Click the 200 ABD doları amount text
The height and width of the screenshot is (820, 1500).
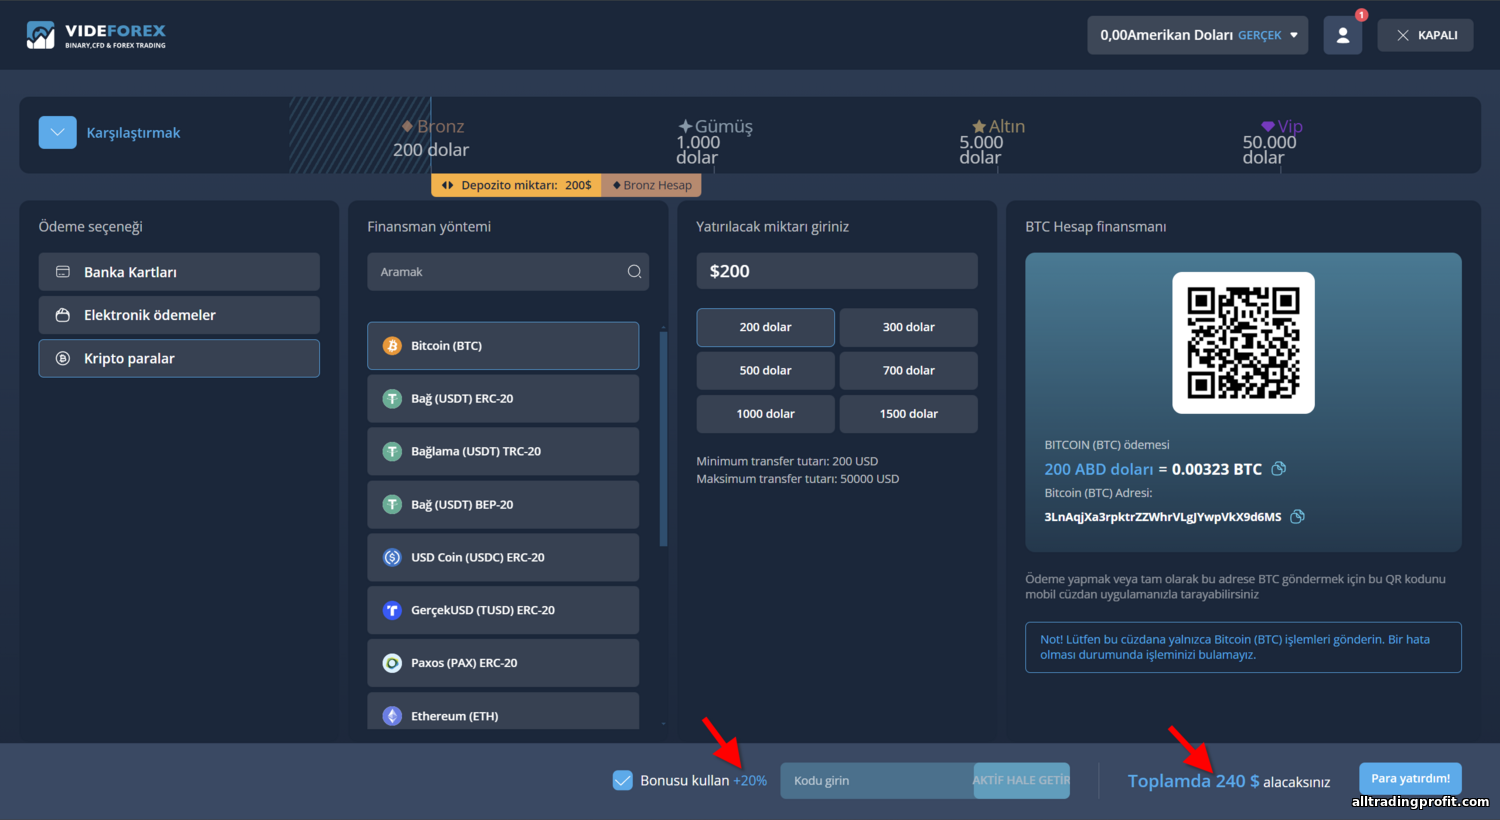click(1099, 469)
